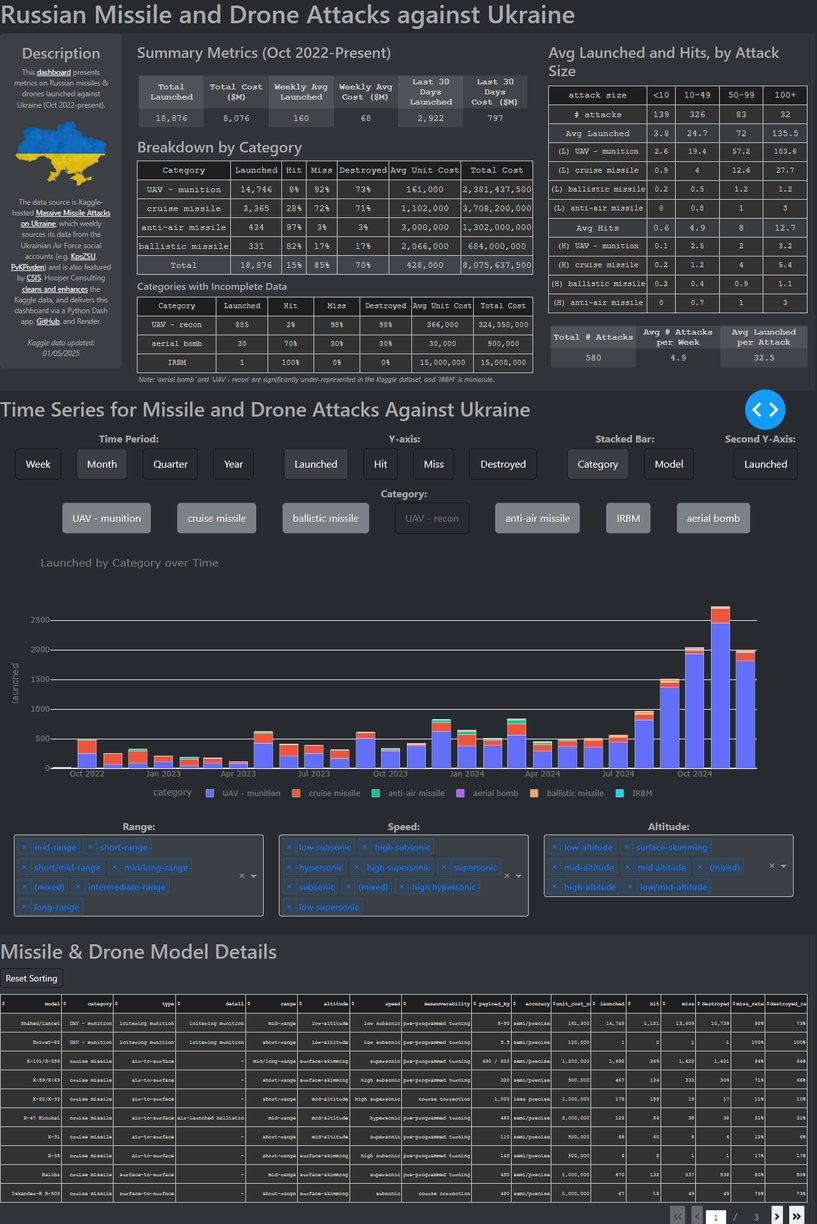This screenshot has height=1224, width=817.
Task: Open the GitHub link
Action: point(48,322)
